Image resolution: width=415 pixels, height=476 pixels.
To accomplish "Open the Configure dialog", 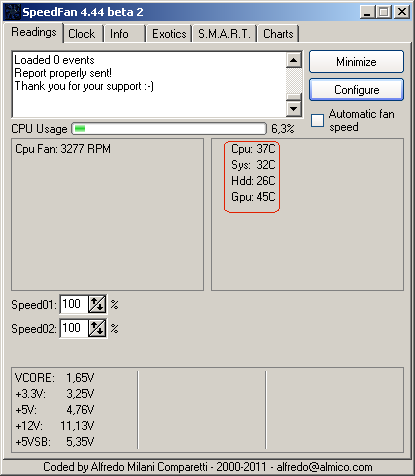I will 356,90.
